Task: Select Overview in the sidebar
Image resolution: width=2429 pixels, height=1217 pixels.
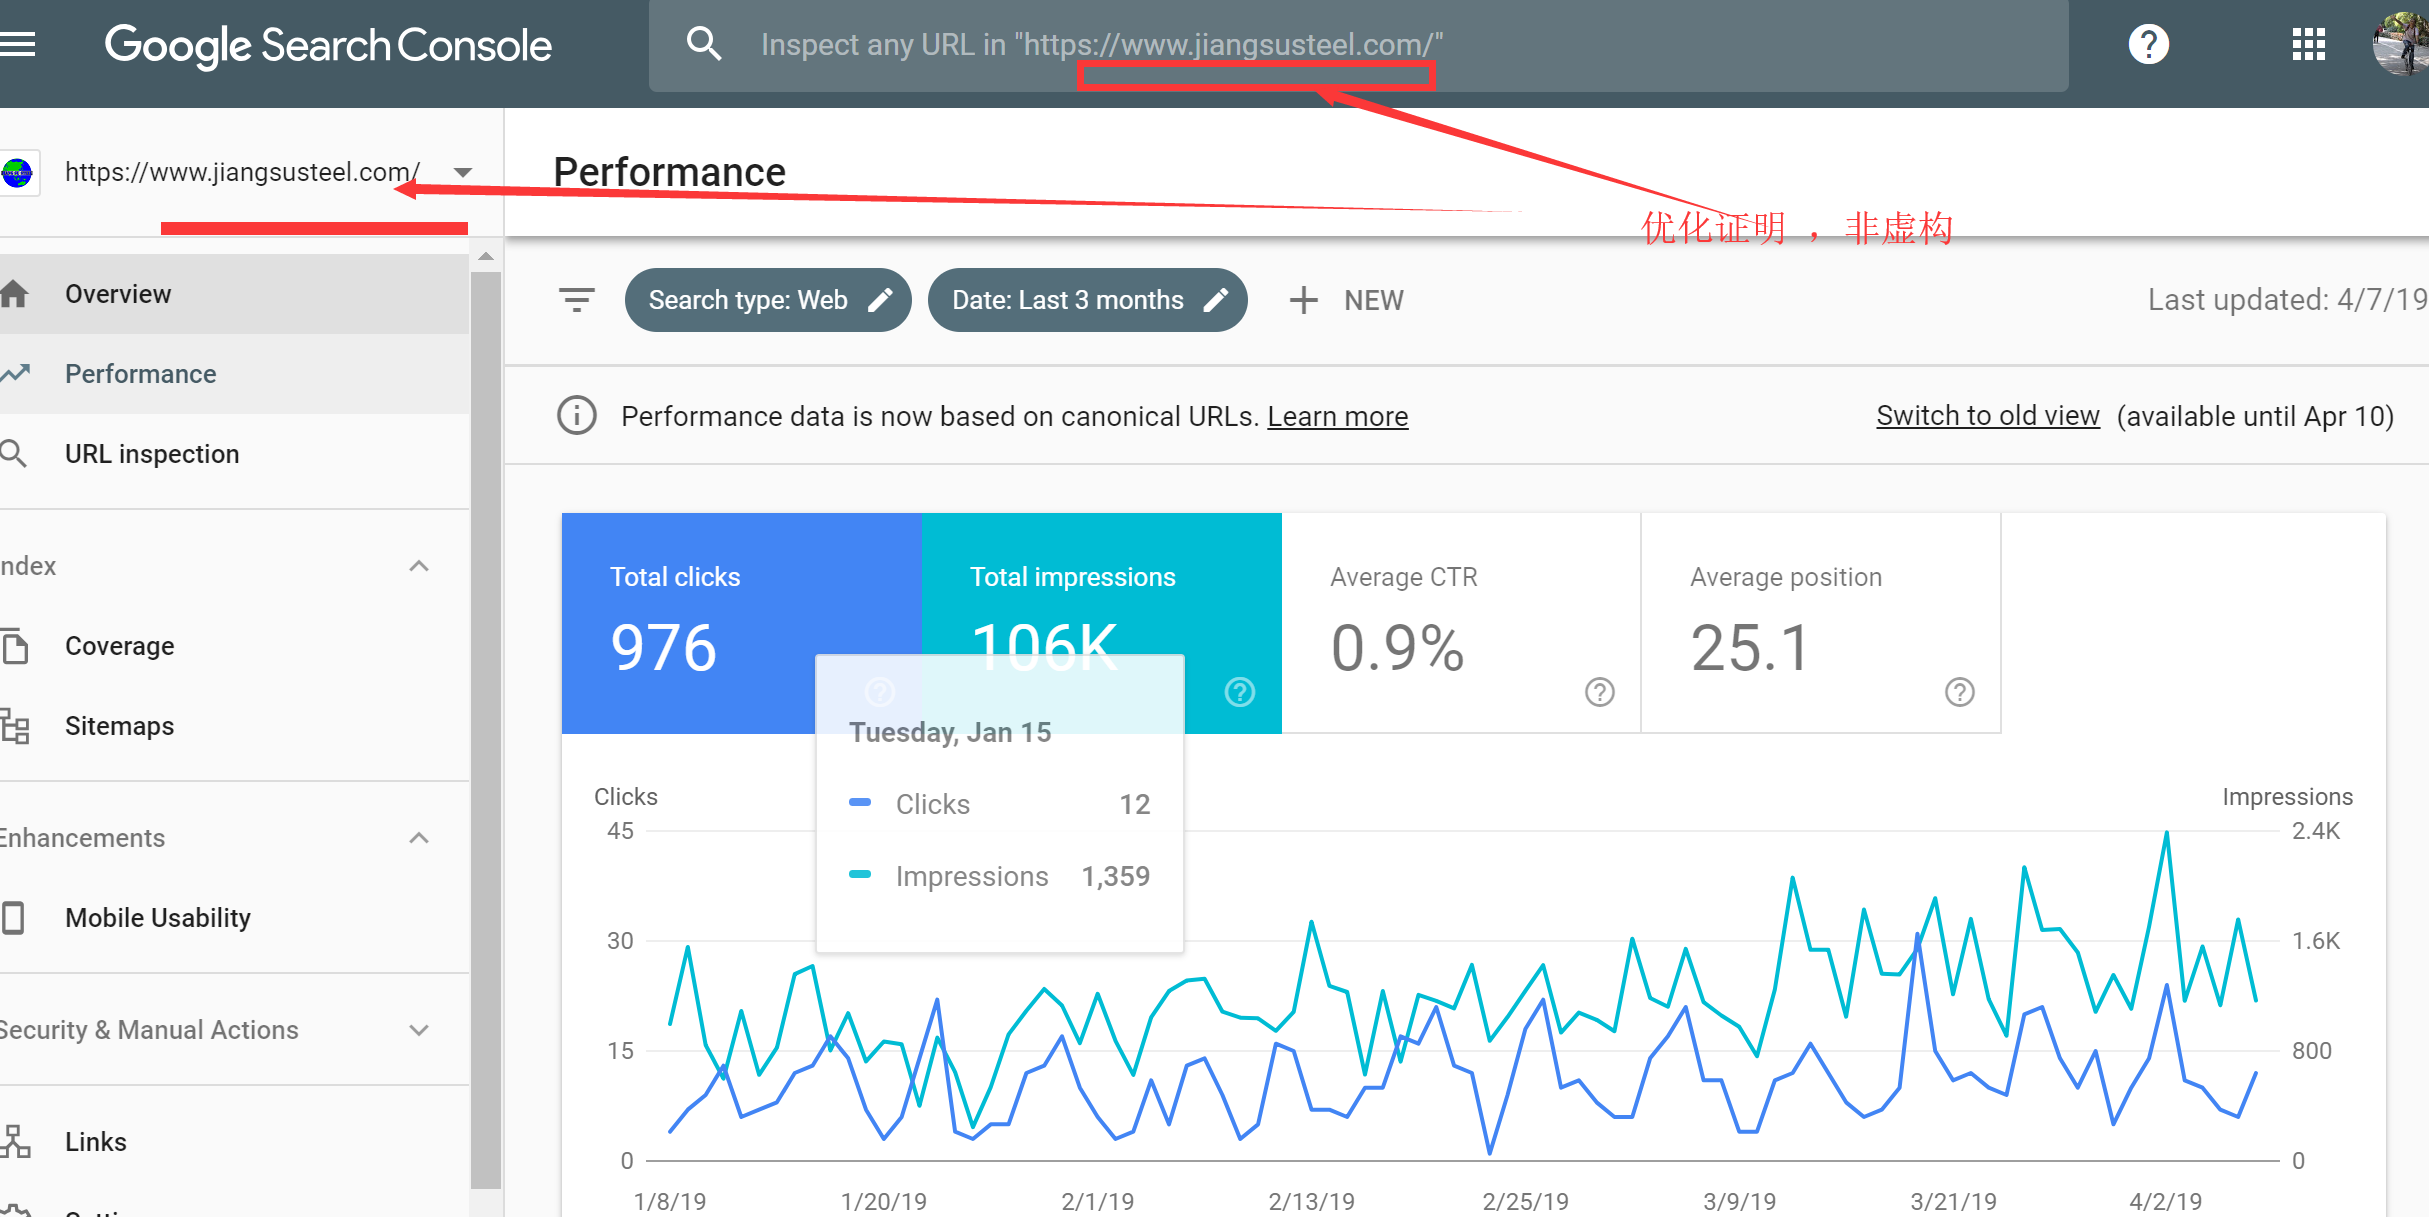Action: pos(234,294)
